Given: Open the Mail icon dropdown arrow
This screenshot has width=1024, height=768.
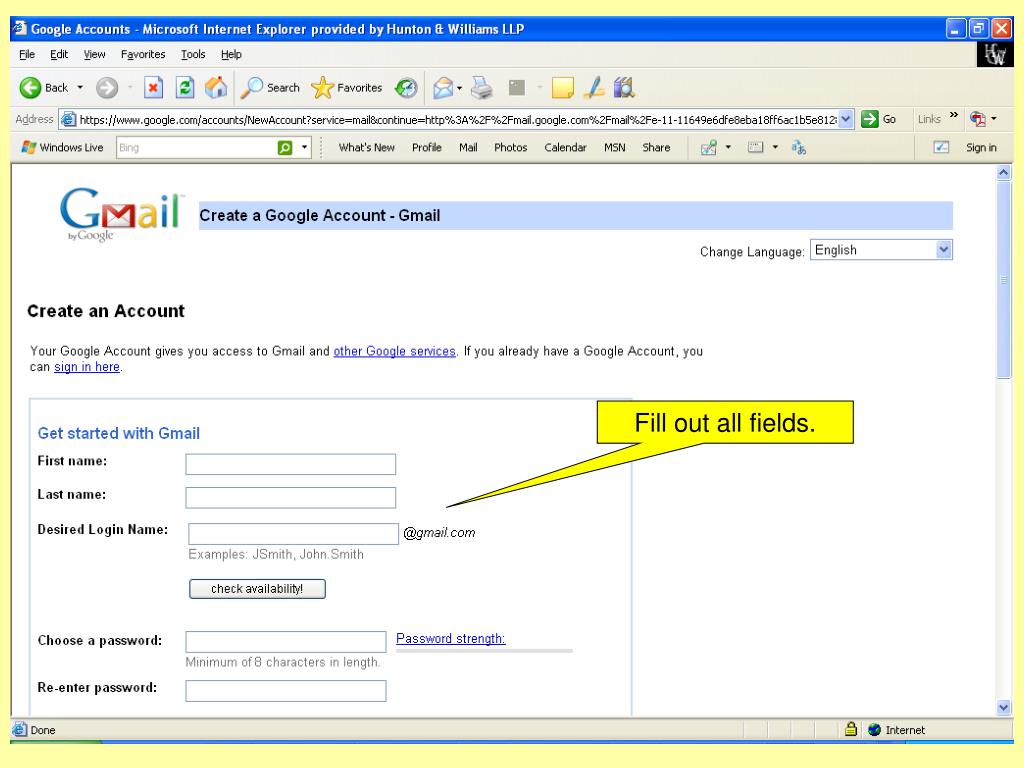Looking at the screenshot, I should [460, 88].
